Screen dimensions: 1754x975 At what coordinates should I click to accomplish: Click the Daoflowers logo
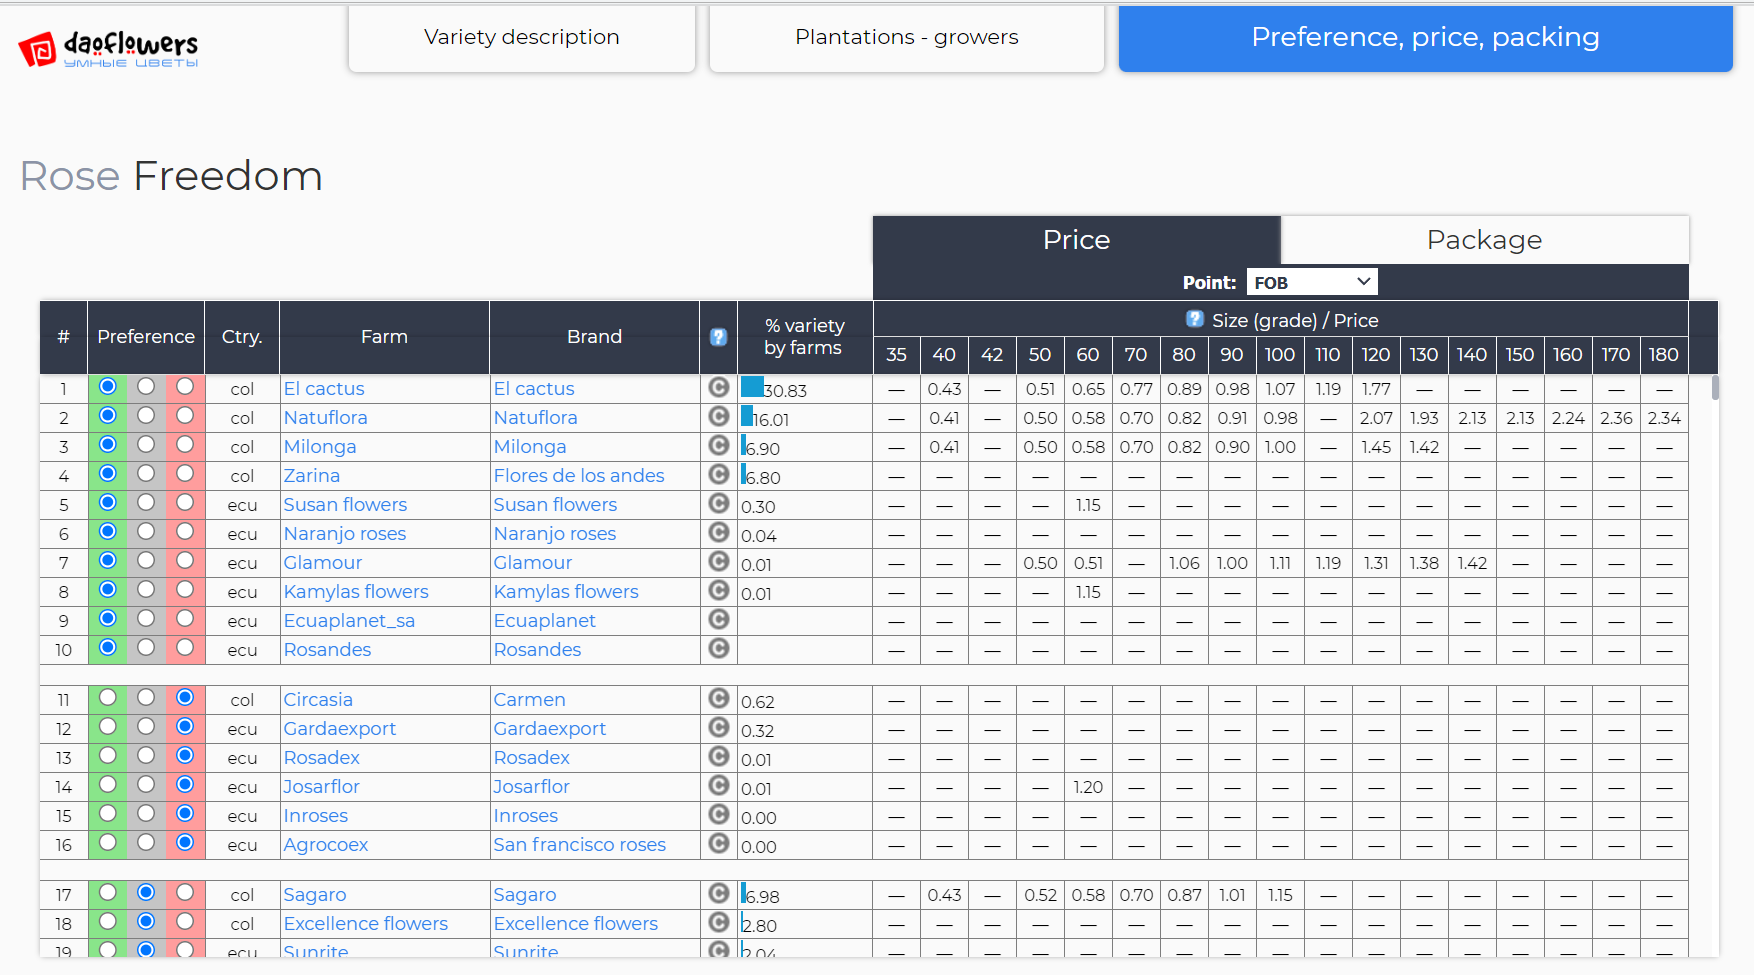pos(108,48)
